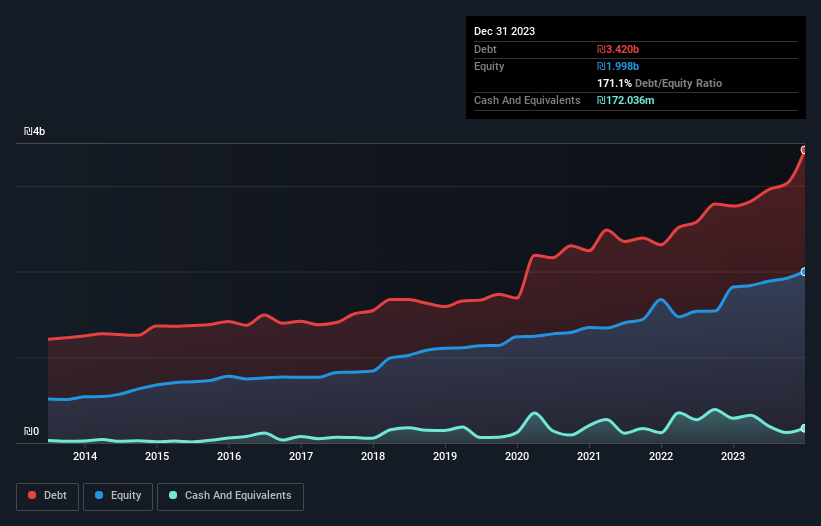Select the 2014 x-axis label
The width and height of the screenshot is (821, 526).
coord(85,456)
